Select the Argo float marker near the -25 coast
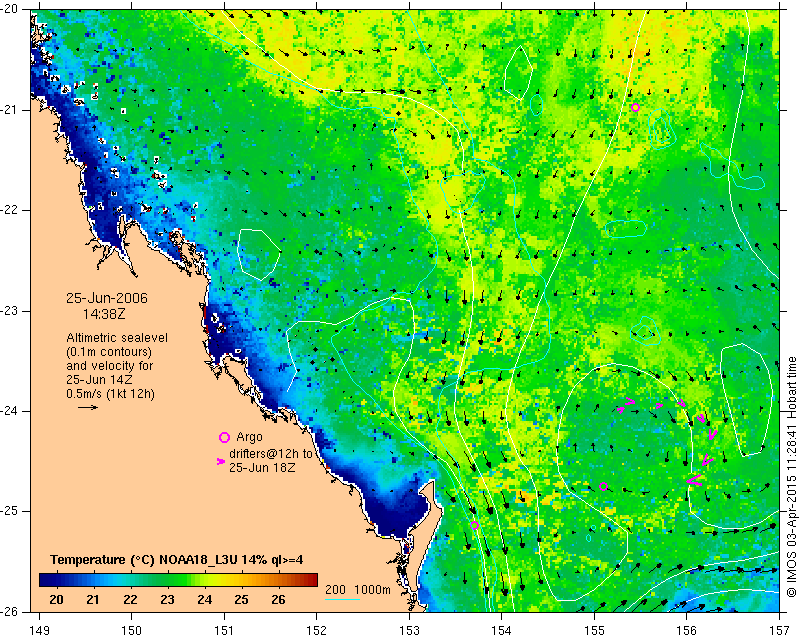Viewport: 800px width, 640px height. pyautogui.click(x=474, y=525)
